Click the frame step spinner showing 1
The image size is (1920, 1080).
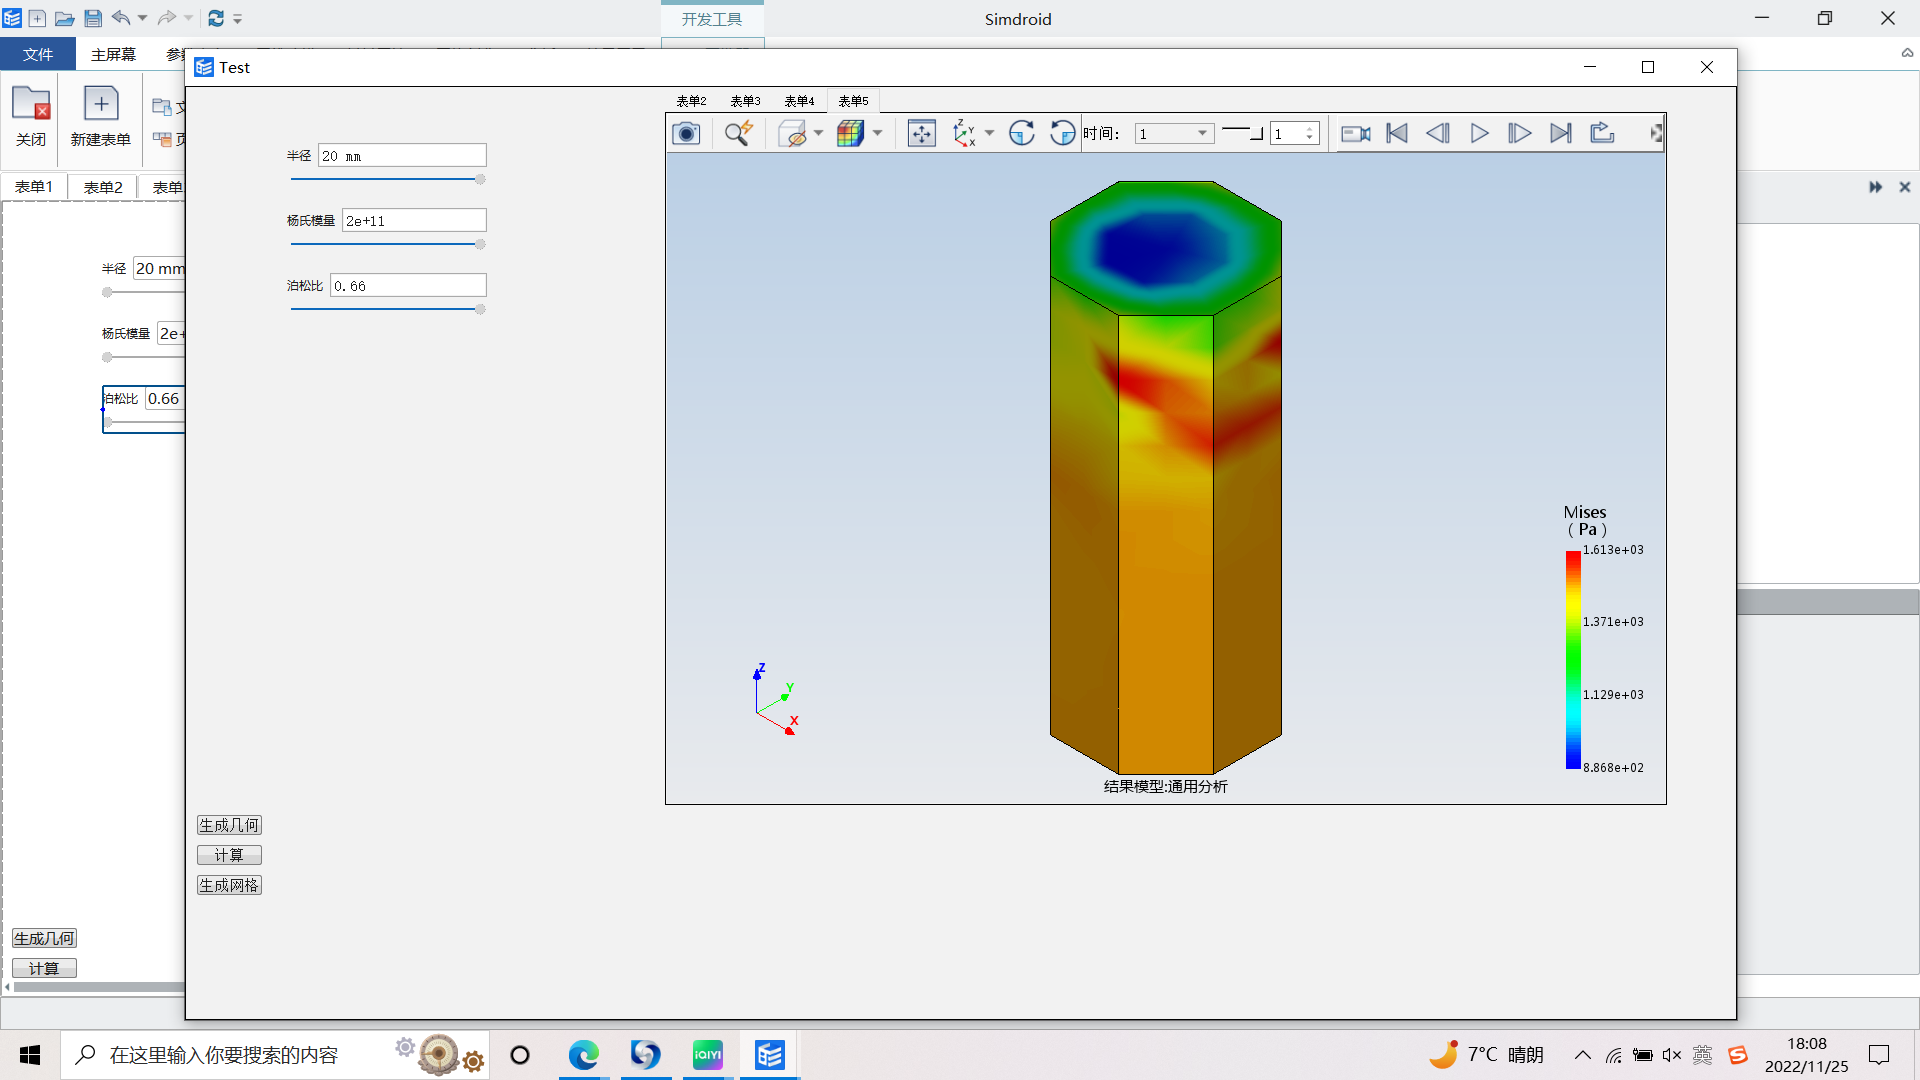[1295, 134]
